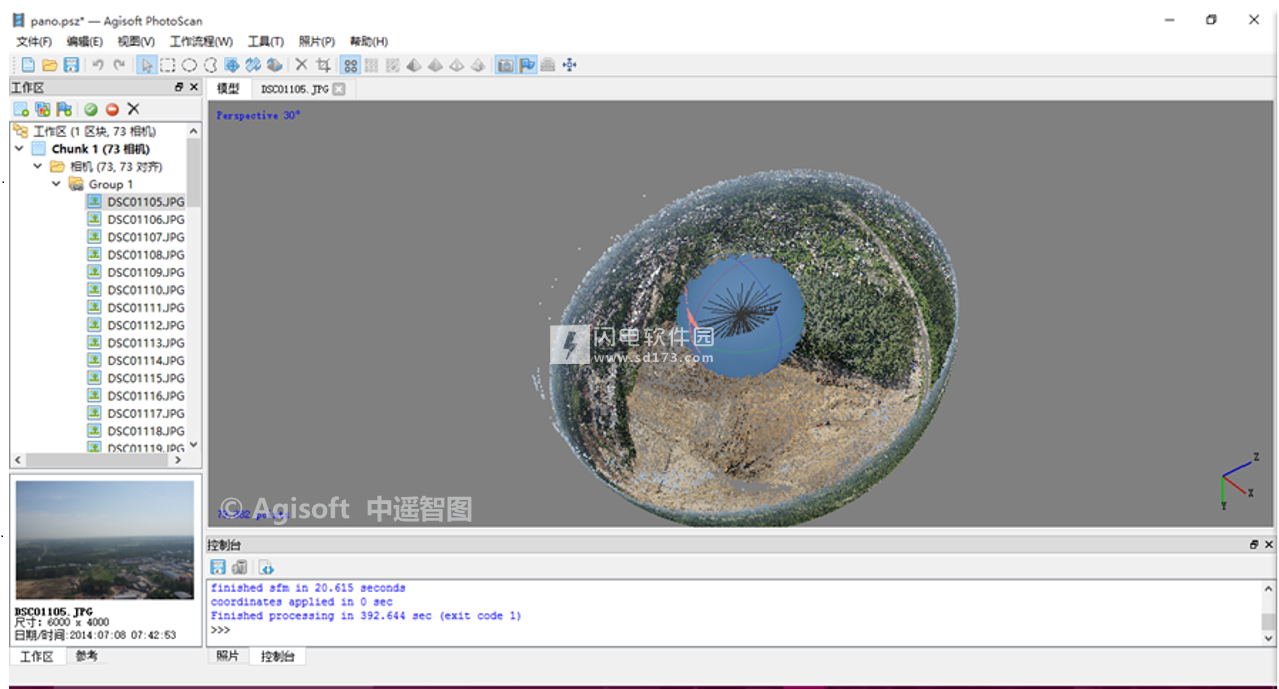Select DSC01107.JPG in the camera list
The width and height of the screenshot is (1279, 689).
(146, 237)
